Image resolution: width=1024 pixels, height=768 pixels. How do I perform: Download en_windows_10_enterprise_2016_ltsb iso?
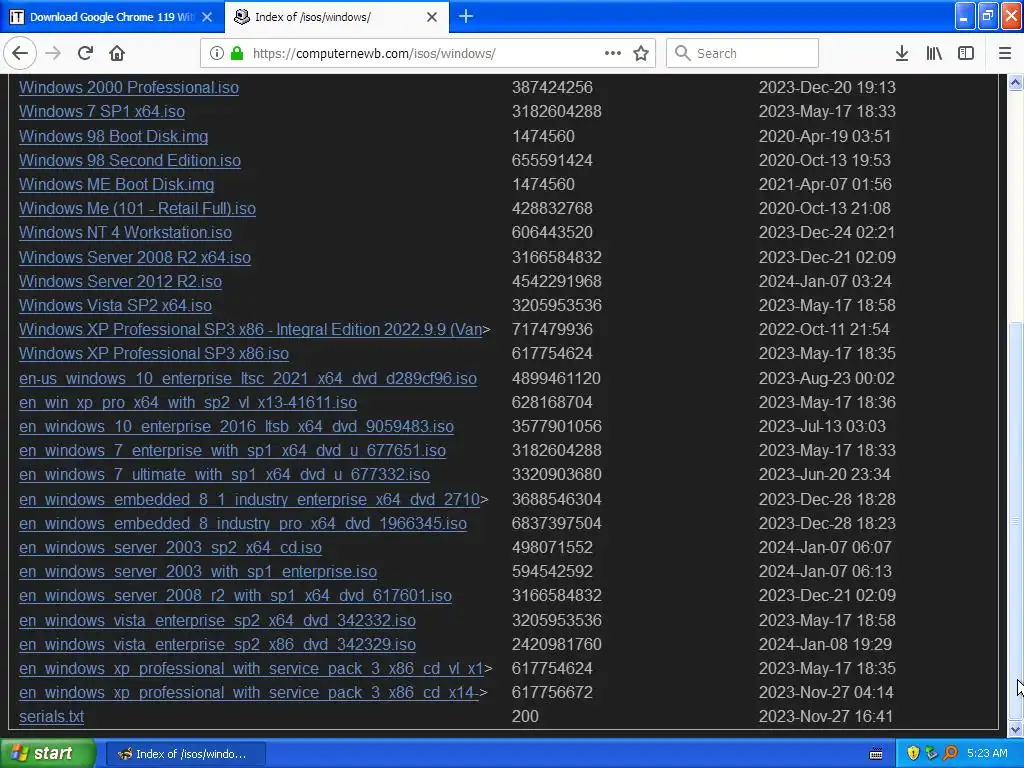pos(236,427)
